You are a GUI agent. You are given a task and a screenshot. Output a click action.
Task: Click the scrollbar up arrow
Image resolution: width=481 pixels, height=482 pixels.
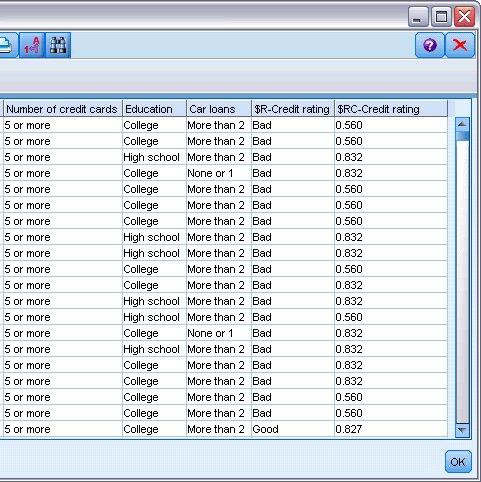click(462, 124)
